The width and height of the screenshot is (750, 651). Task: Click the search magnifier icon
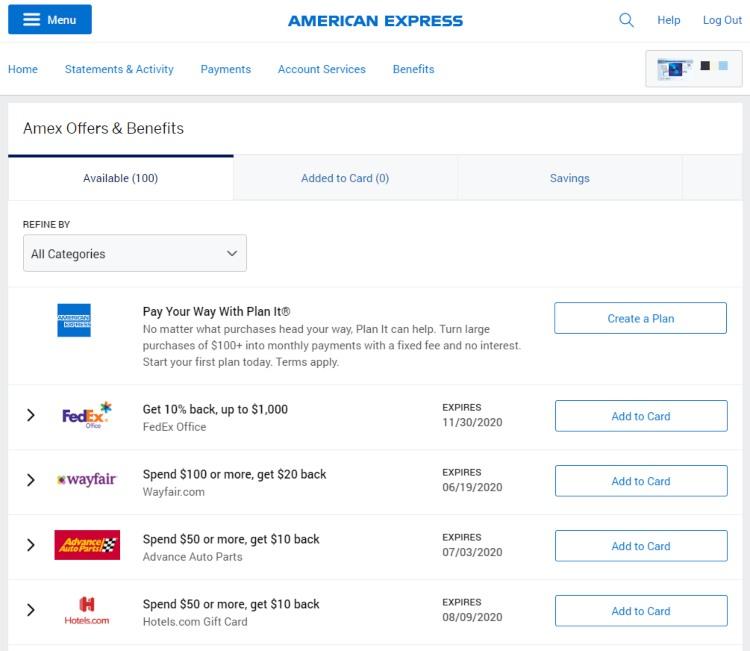(626, 20)
